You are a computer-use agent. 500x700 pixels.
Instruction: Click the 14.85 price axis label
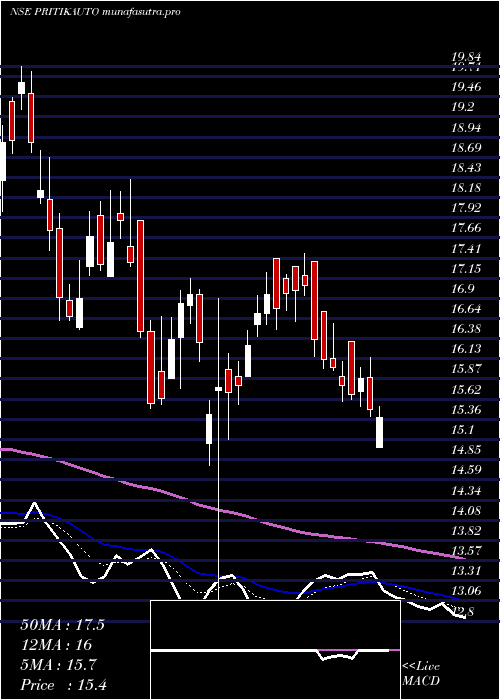[x=466, y=450]
